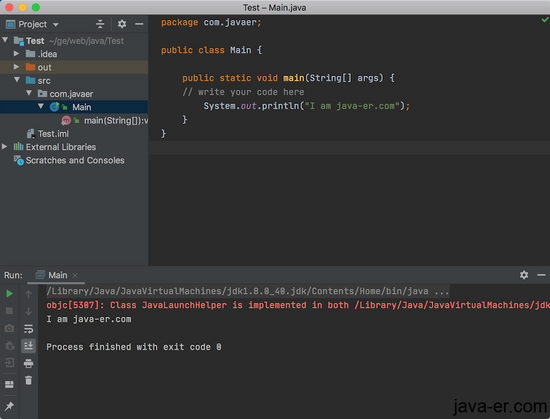This screenshot has width=550, height=419.
Task: Click the Main class icon in tree
Action: pyautogui.click(x=54, y=107)
